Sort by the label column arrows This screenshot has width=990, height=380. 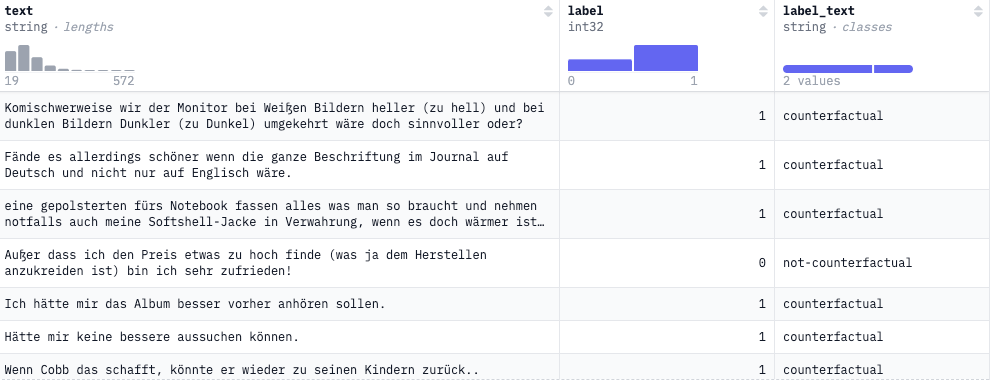(764, 11)
